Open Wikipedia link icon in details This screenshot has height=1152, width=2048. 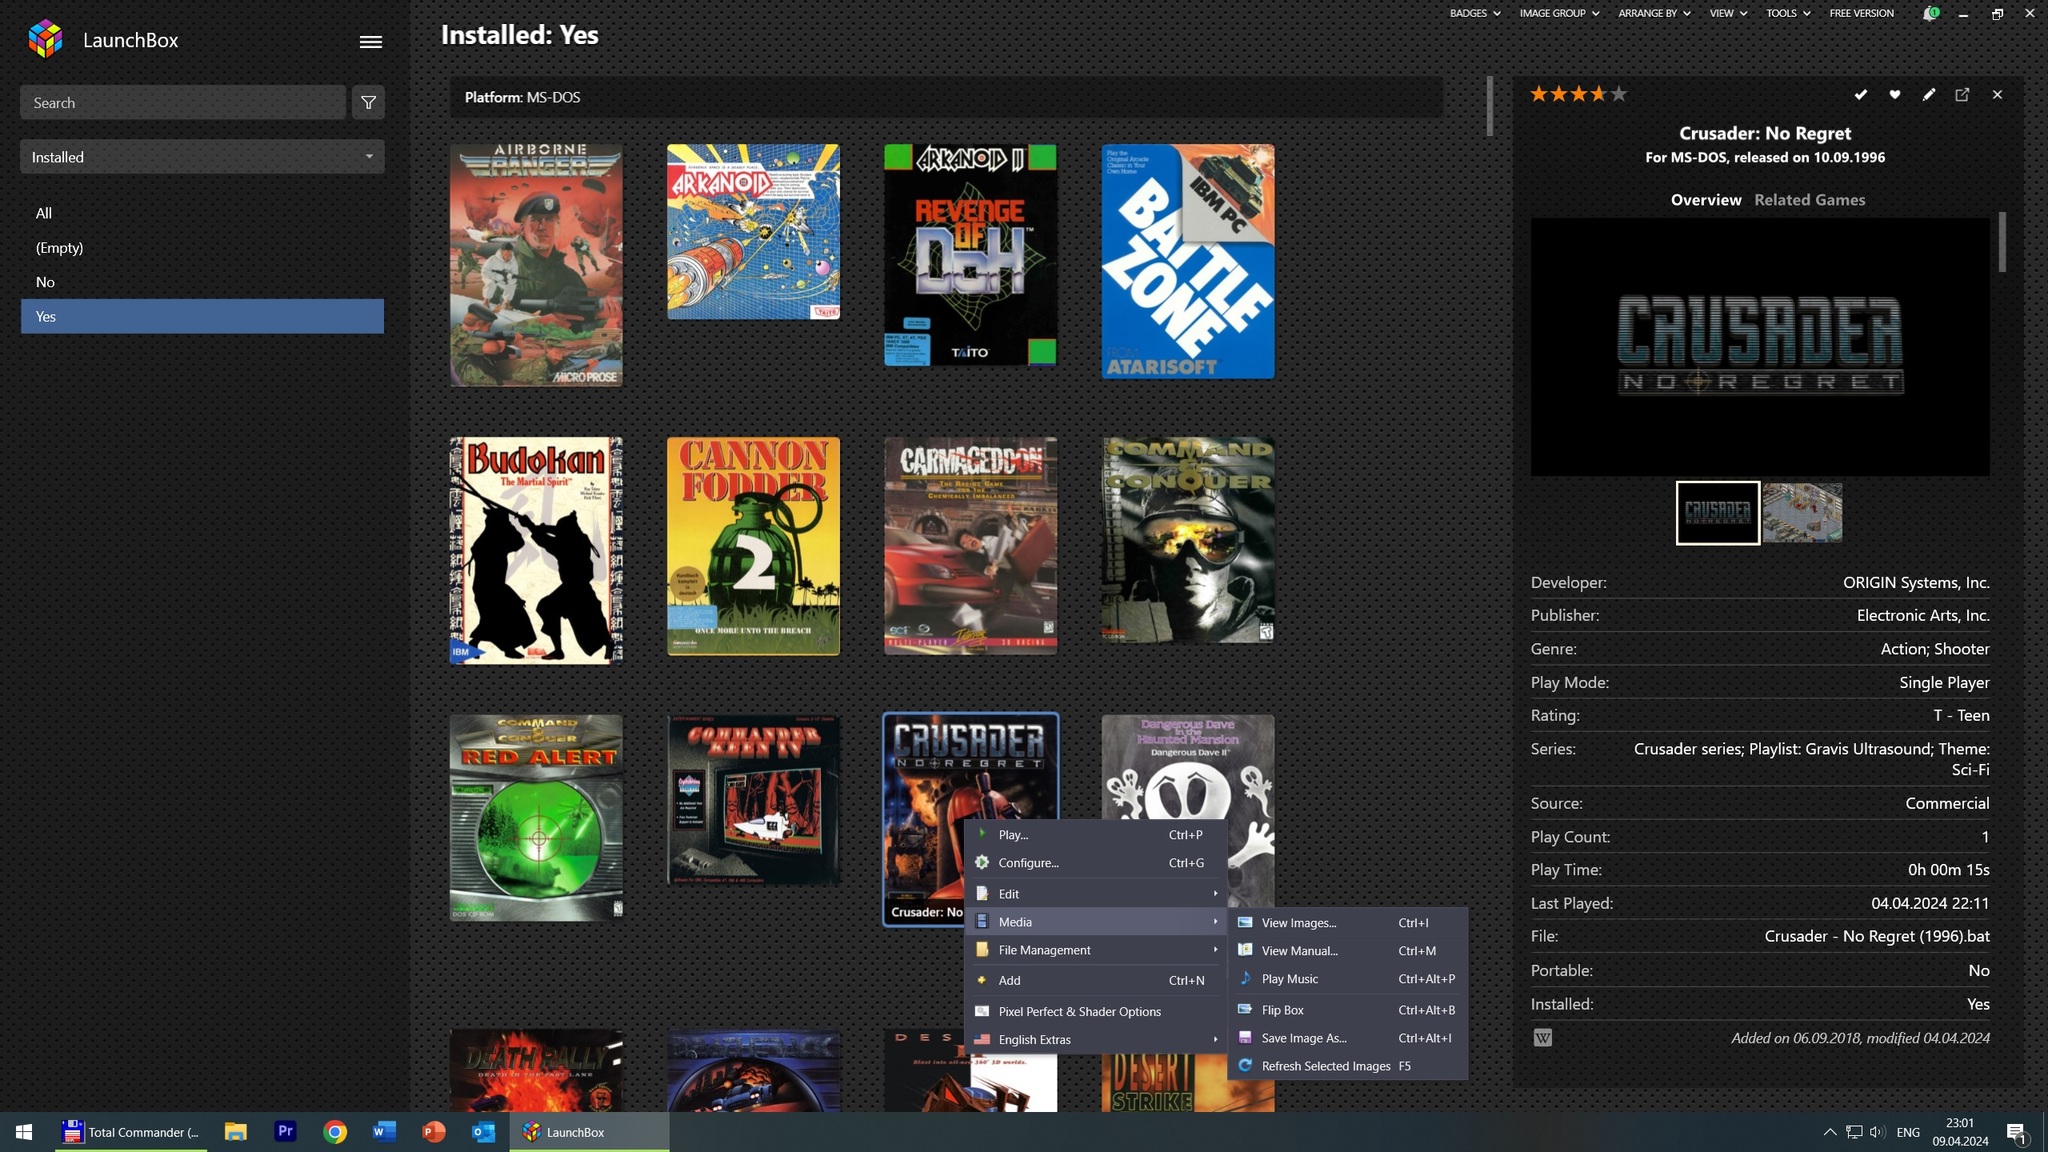pos(1543,1038)
